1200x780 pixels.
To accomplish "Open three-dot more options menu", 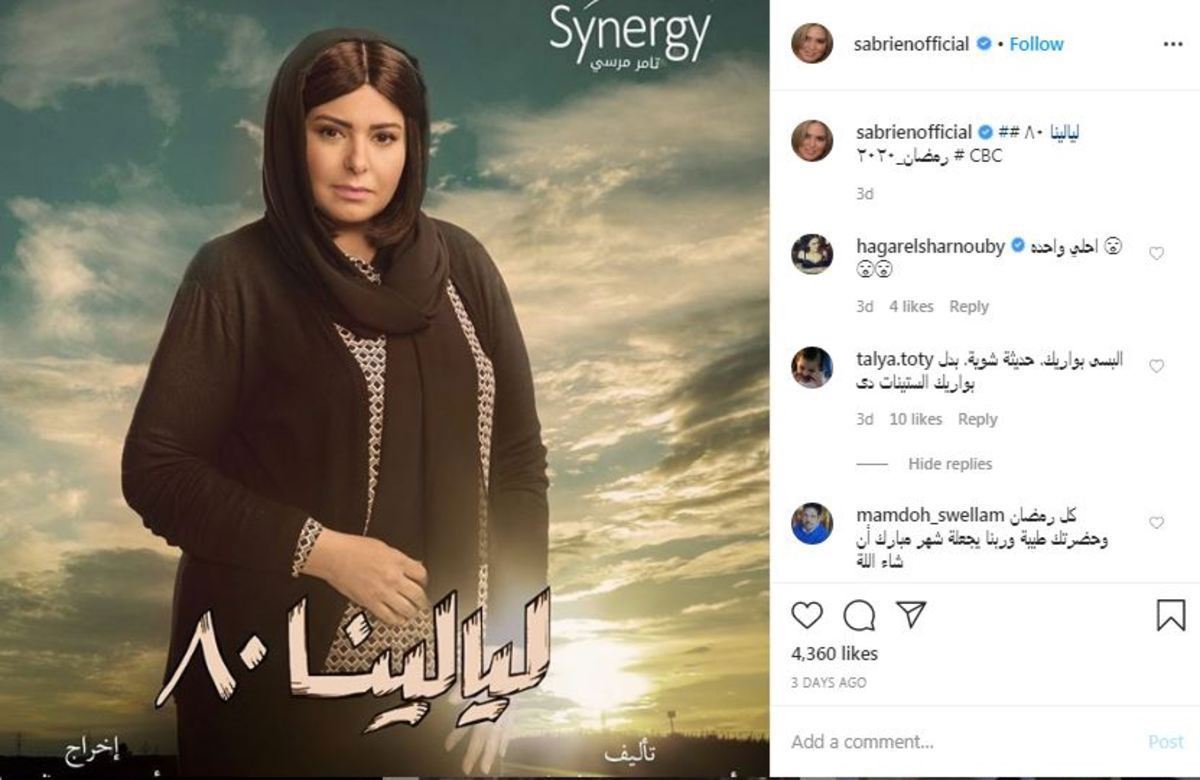I will (x=1173, y=44).
